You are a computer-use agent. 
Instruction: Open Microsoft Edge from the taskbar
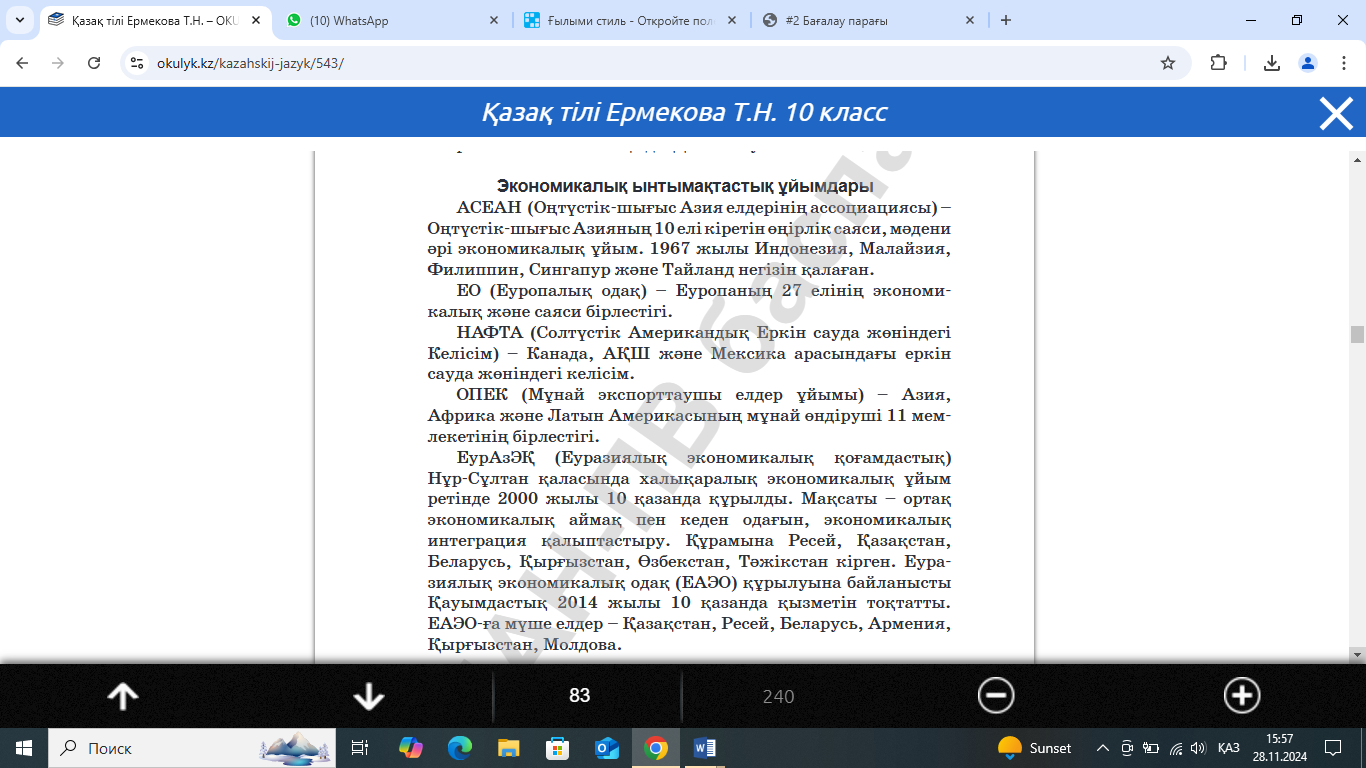coord(459,748)
